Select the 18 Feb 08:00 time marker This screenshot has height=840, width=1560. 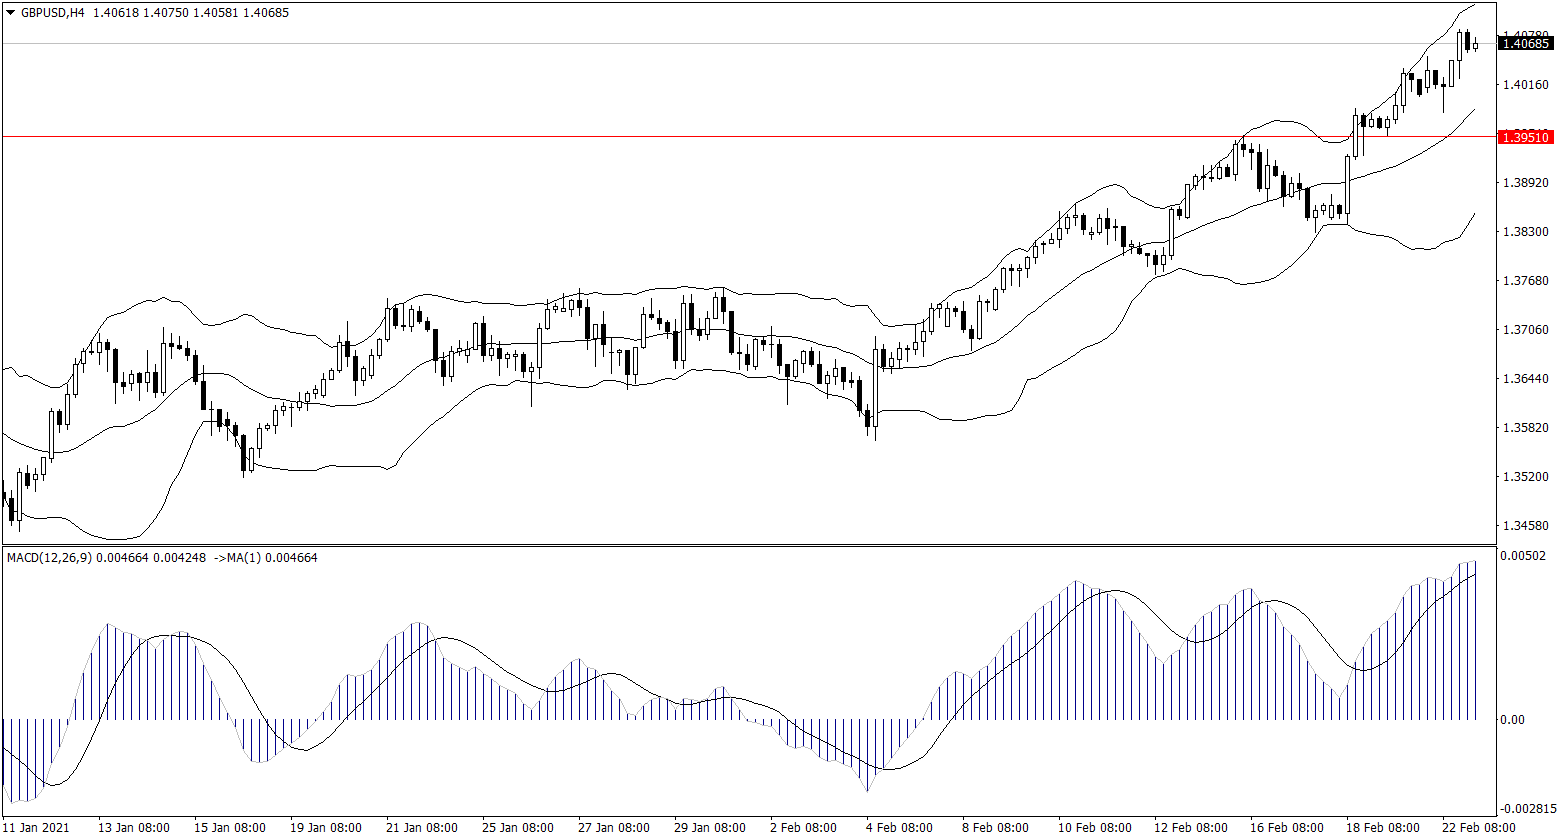tap(1383, 828)
